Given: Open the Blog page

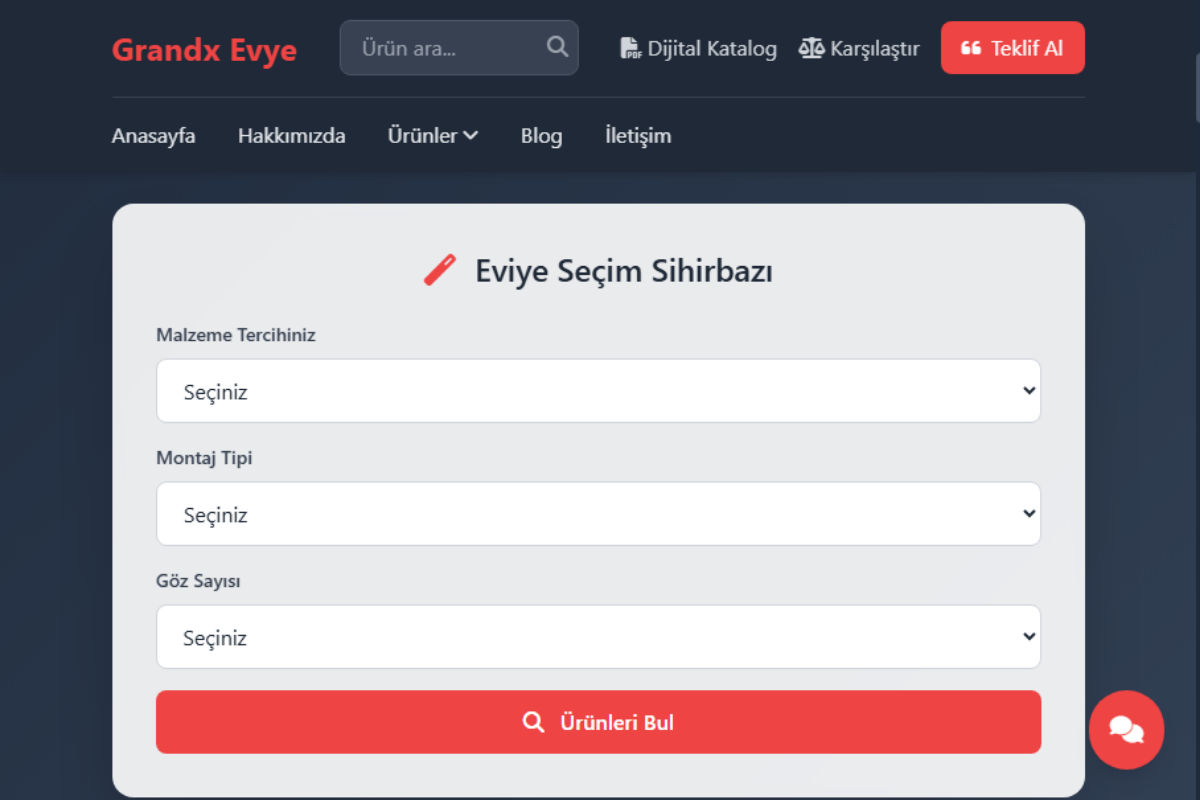Looking at the screenshot, I should [541, 135].
